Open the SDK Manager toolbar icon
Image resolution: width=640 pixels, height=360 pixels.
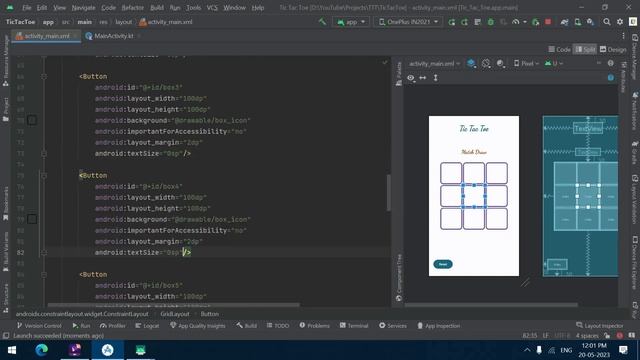pos(590,22)
